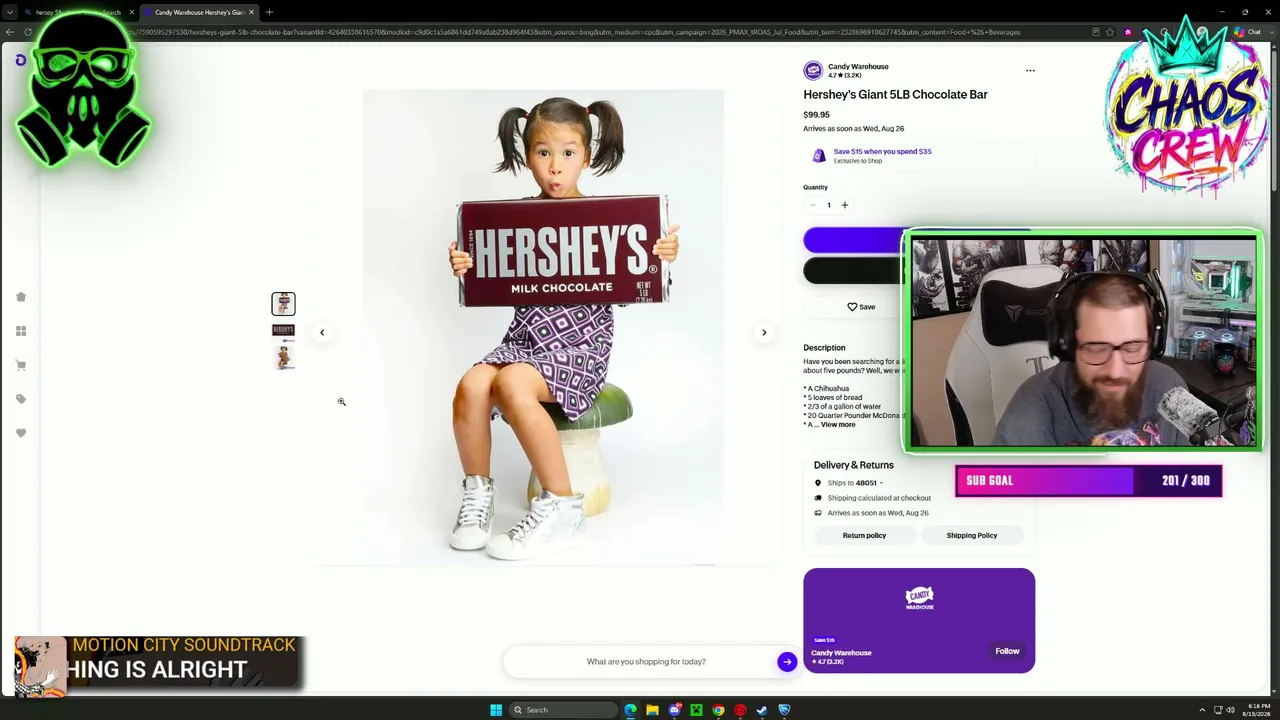Open Steam from the taskbar
1280x720 pixels.
coord(762,710)
